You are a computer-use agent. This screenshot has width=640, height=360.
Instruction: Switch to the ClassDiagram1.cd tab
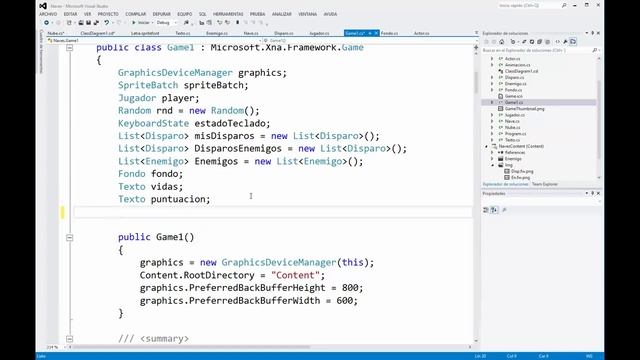(x=98, y=33)
